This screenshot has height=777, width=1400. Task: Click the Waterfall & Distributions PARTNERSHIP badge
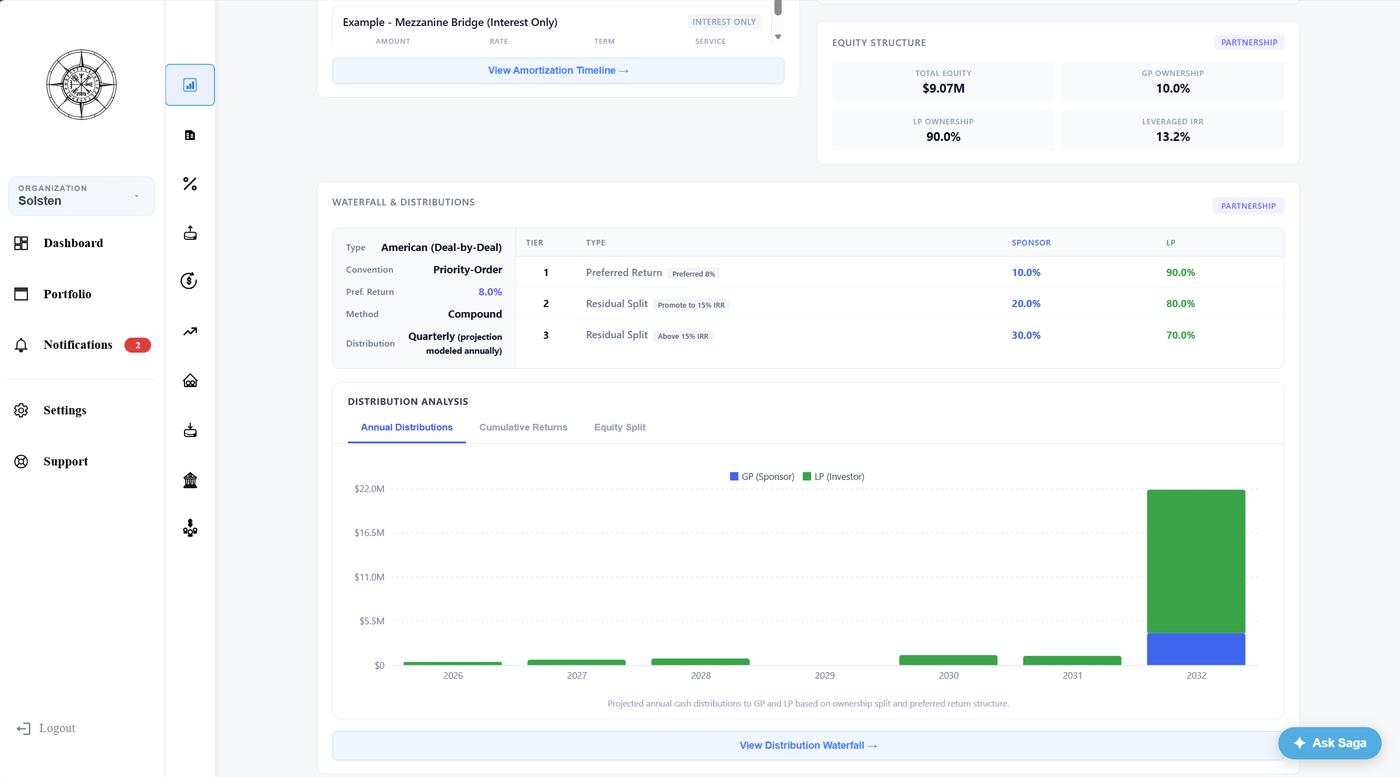(1248, 206)
